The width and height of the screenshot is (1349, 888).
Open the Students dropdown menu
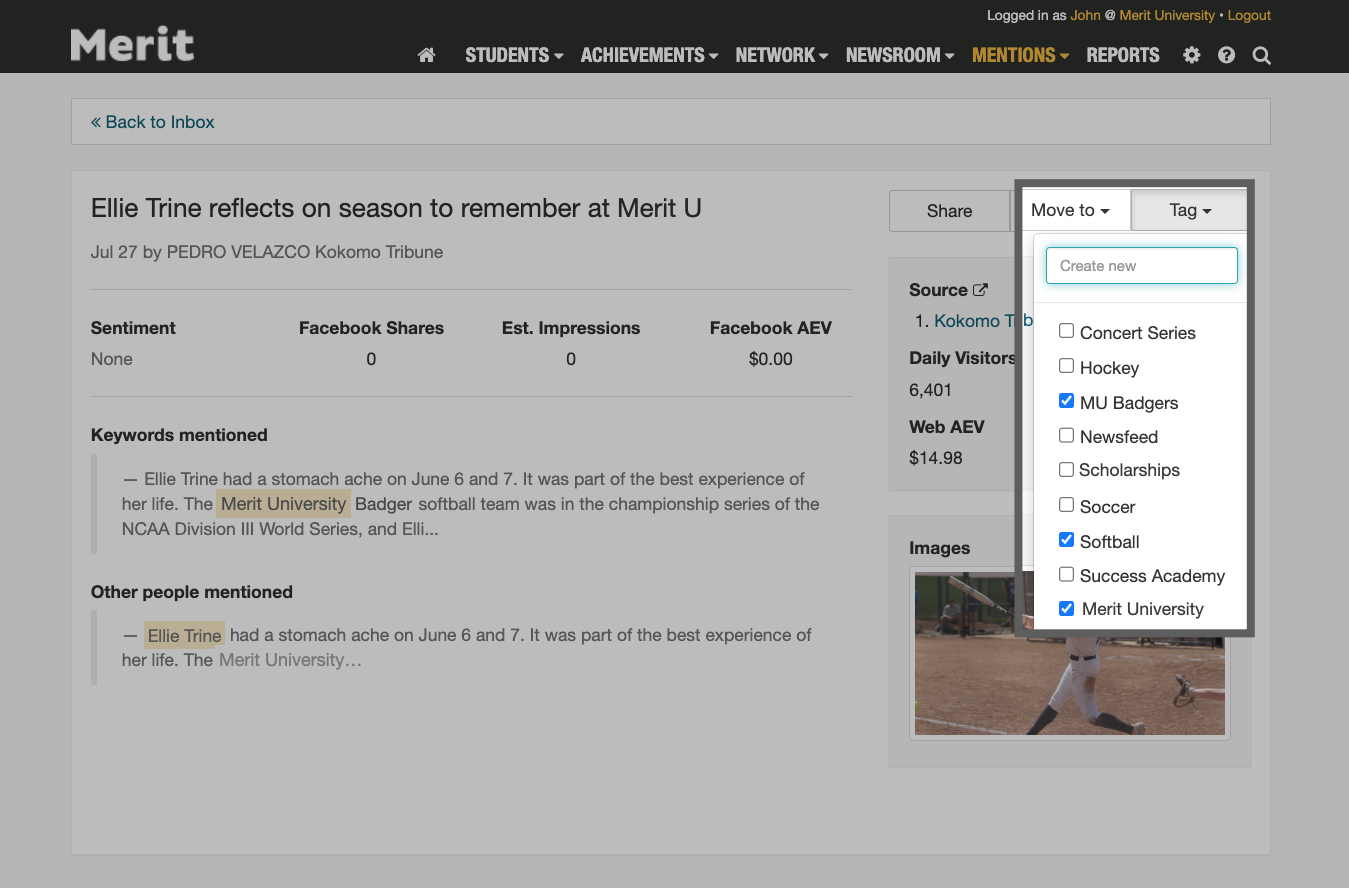(x=514, y=56)
